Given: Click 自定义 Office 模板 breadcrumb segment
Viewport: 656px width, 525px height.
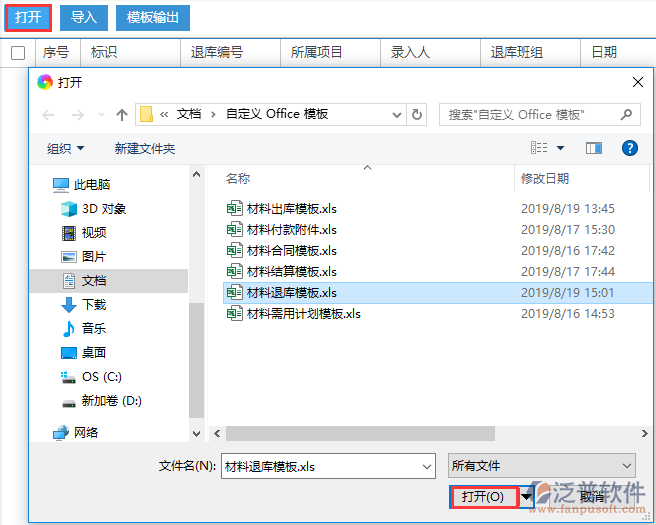Looking at the screenshot, I should coord(277,114).
